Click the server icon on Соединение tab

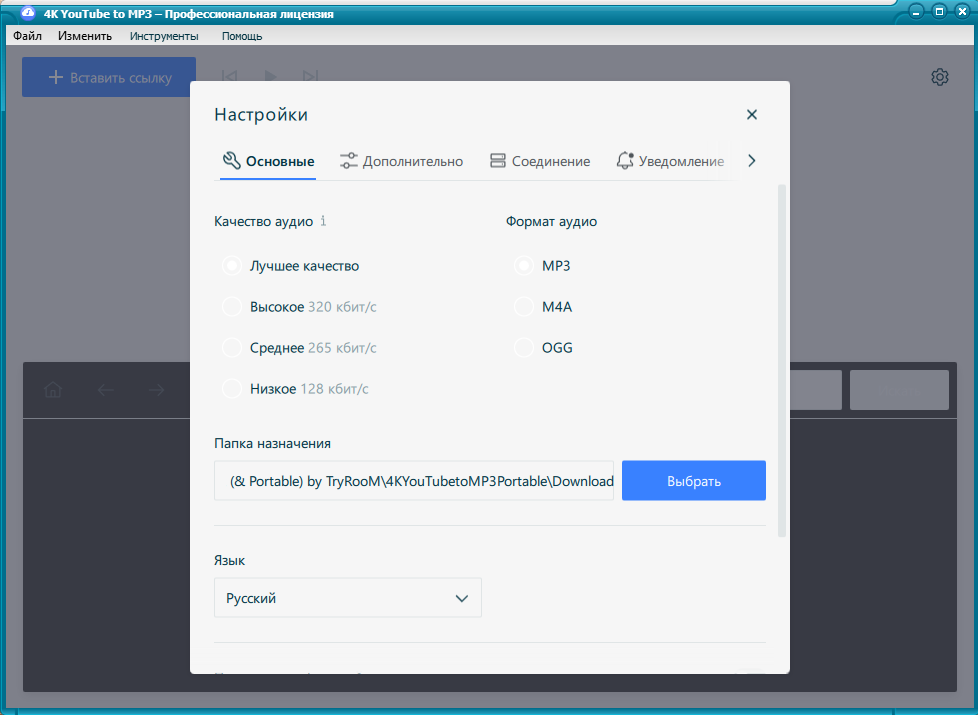[x=498, y=161]
